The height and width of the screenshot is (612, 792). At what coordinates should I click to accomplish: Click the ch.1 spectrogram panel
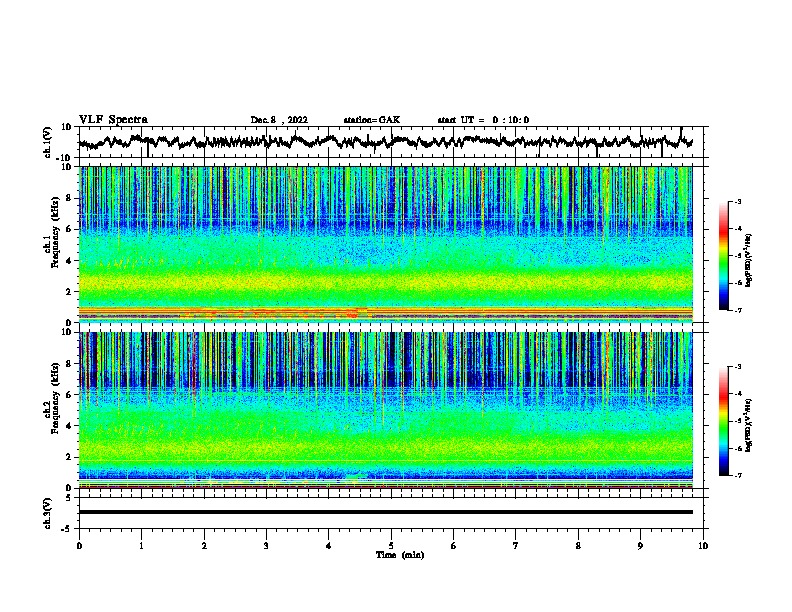point(385,244)
